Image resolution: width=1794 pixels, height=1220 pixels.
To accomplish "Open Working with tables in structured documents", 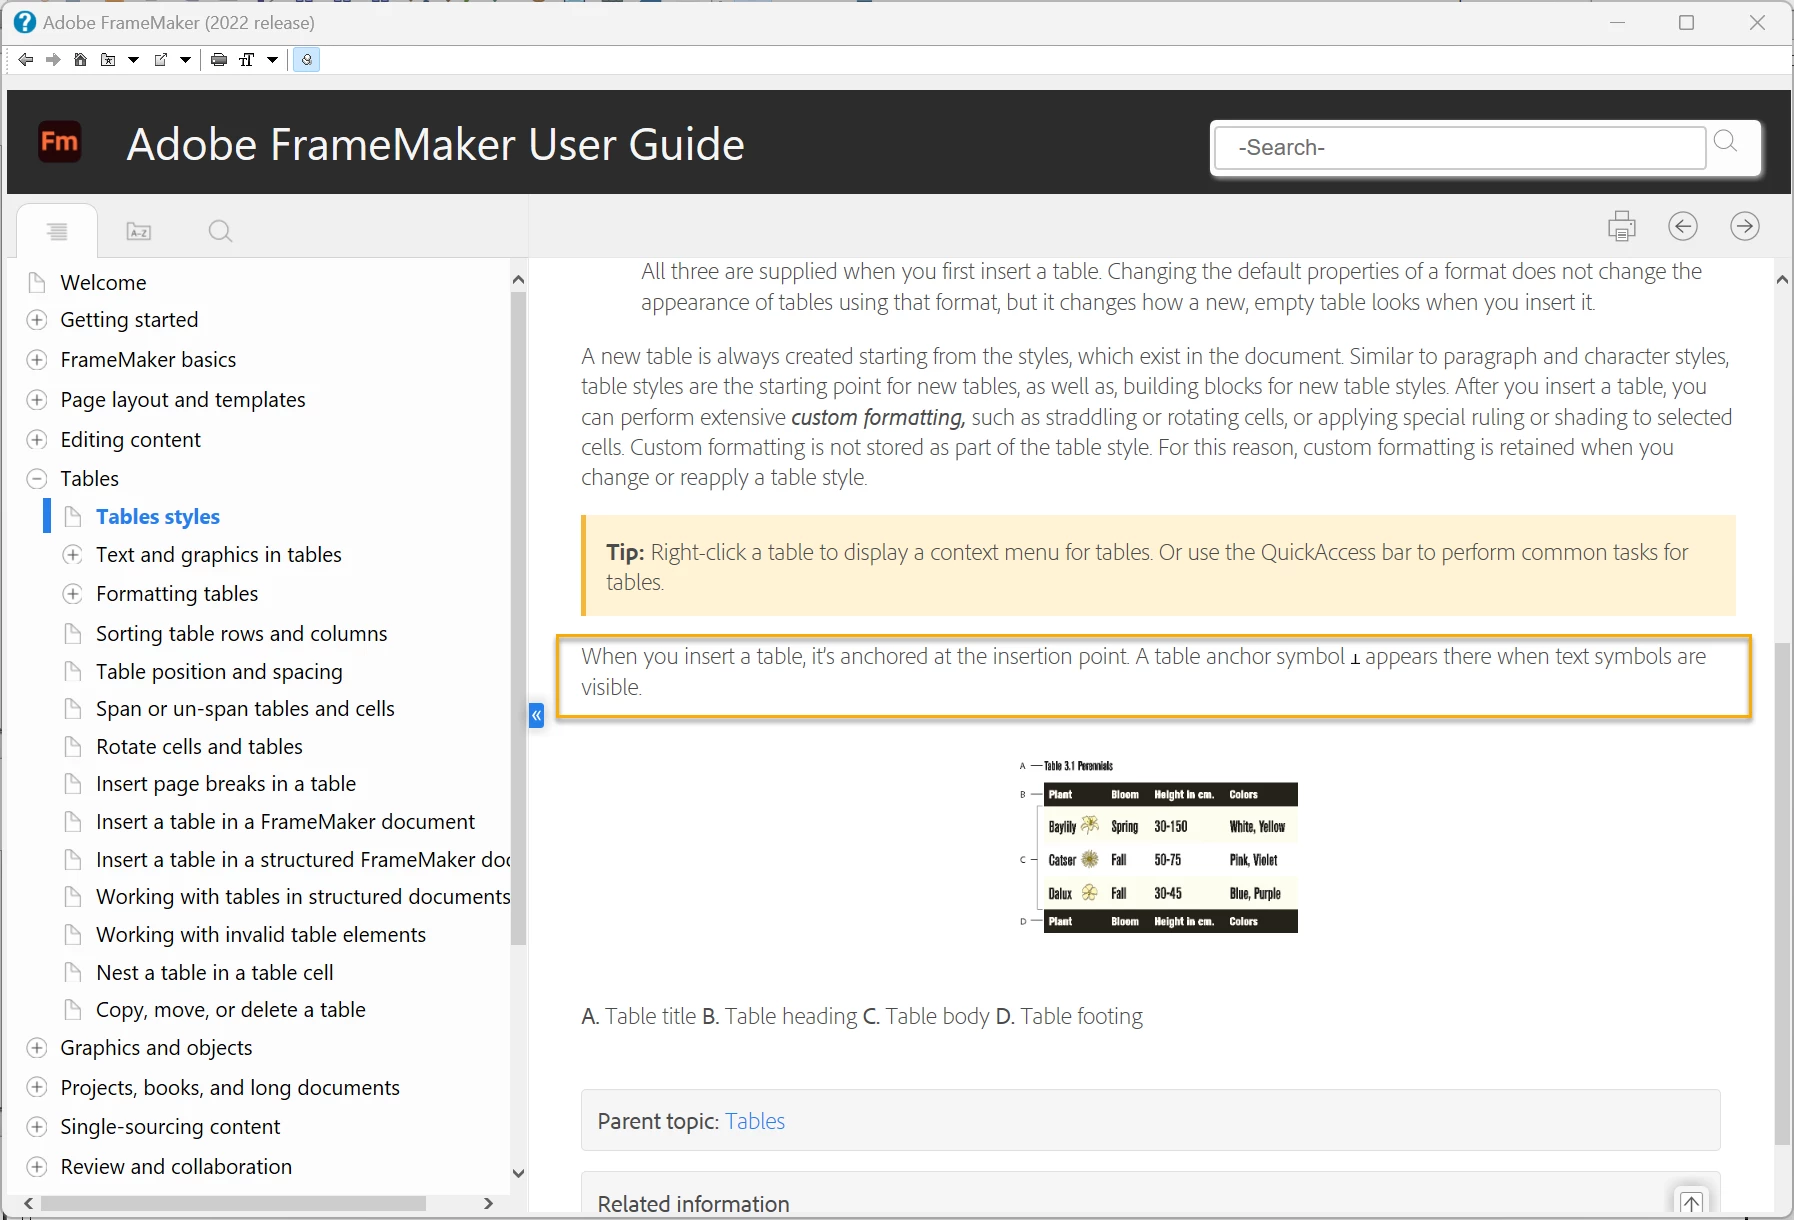I will click(x=303, y=897).
